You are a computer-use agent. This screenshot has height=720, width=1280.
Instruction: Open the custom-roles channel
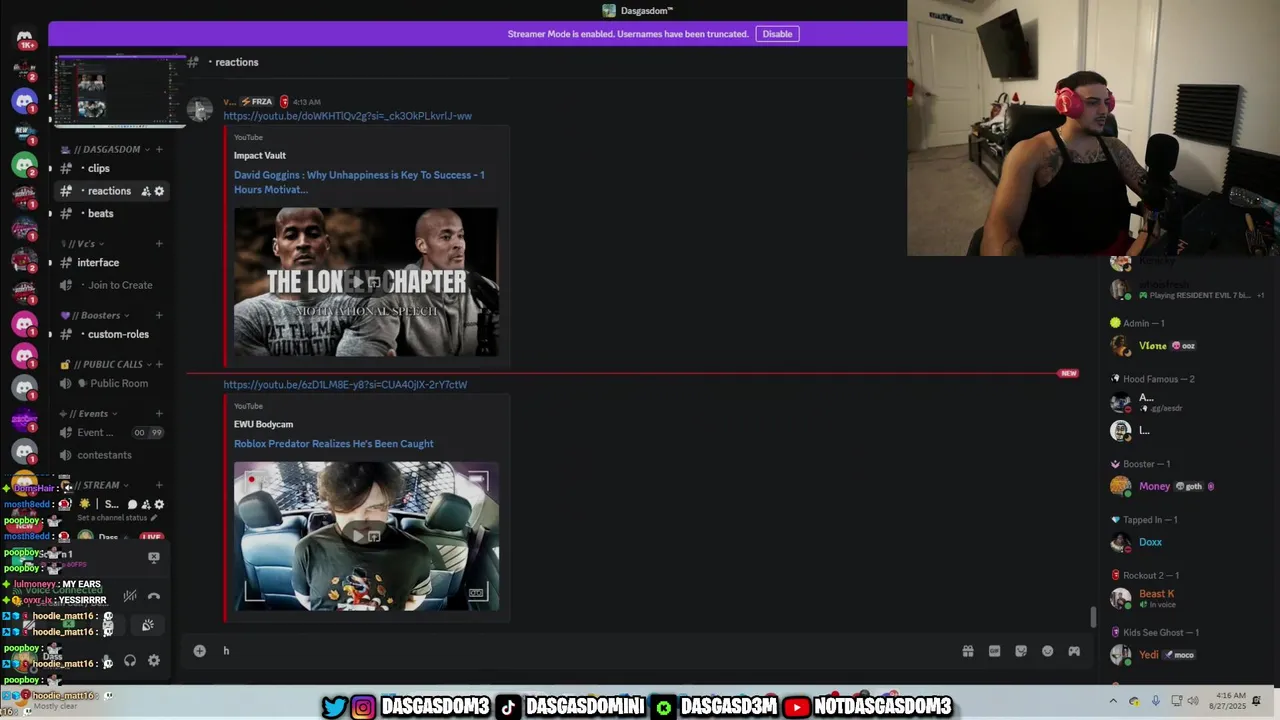click(x=110, y=334)
